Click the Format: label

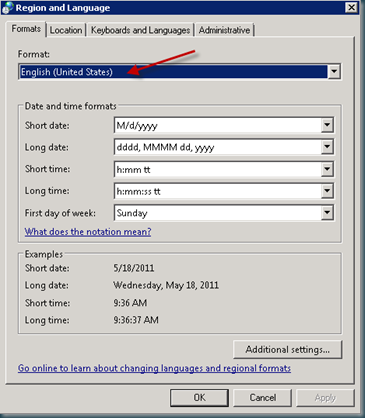[x=34, y=54]
